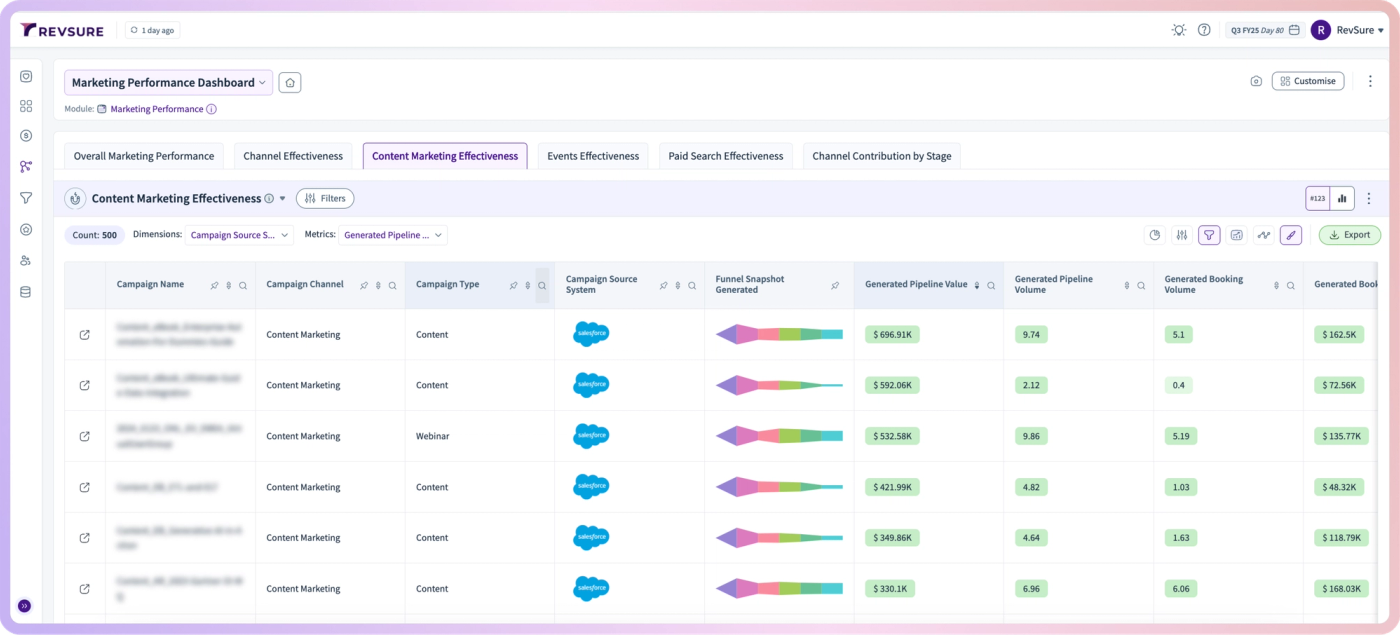Screen dimensions: 1400x635
Task: Click the chart panel toolbar icon
Action: [1237, 235]
